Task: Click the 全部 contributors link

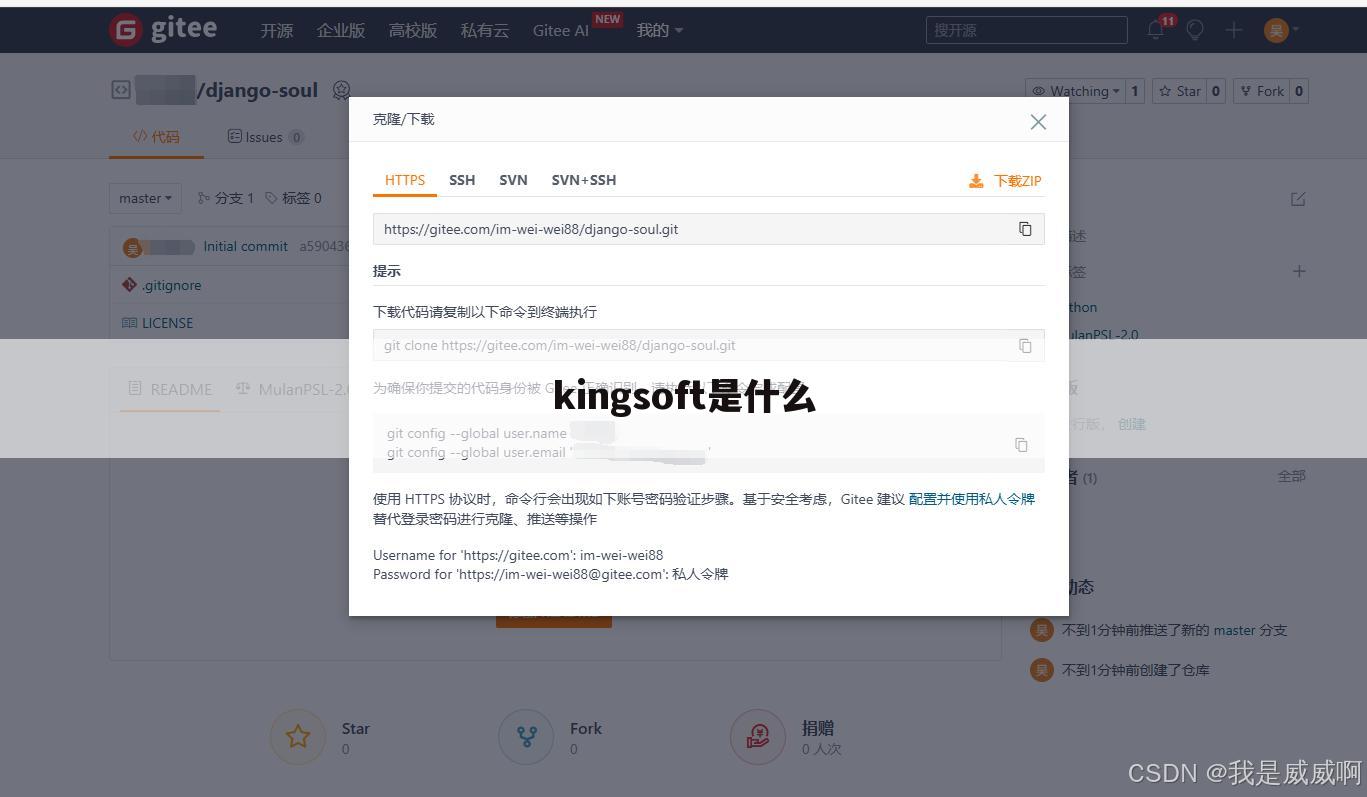Action: tap(1291, 476)
